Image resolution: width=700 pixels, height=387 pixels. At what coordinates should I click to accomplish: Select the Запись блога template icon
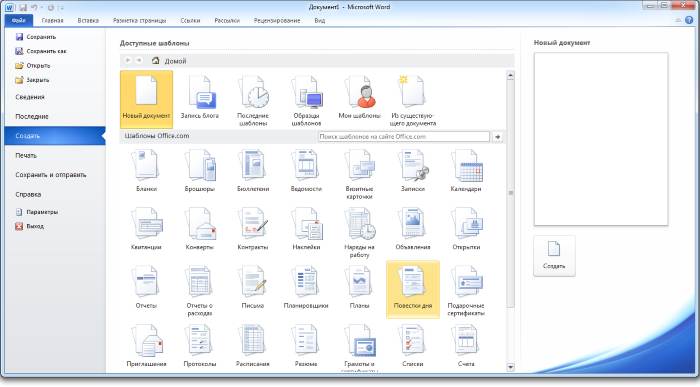click(200, 99)
